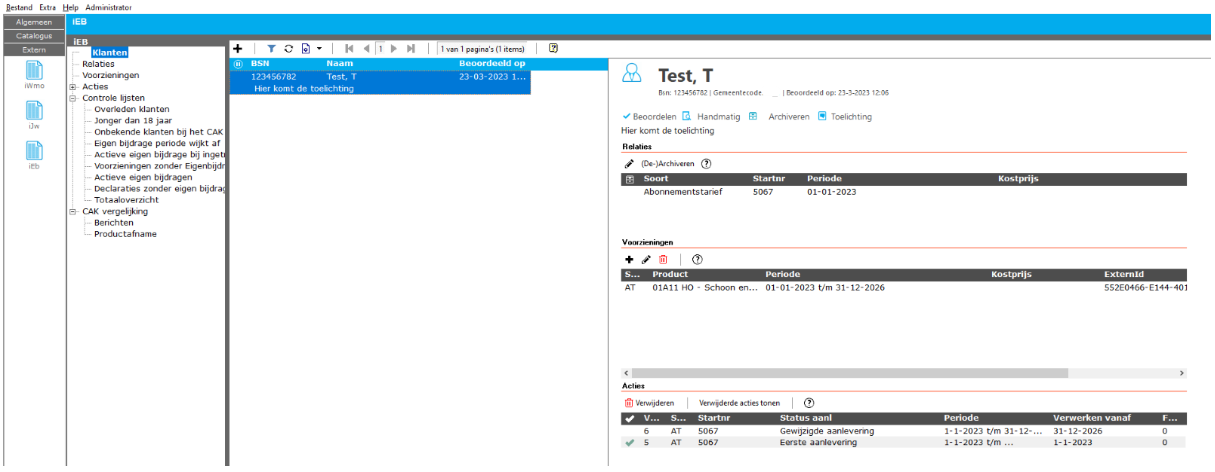This screenshot has height=472, width=1215.
Task: Toggle check mark on Eerste aanlevering row
Action: pyautogui.click(x=629, y=442)
